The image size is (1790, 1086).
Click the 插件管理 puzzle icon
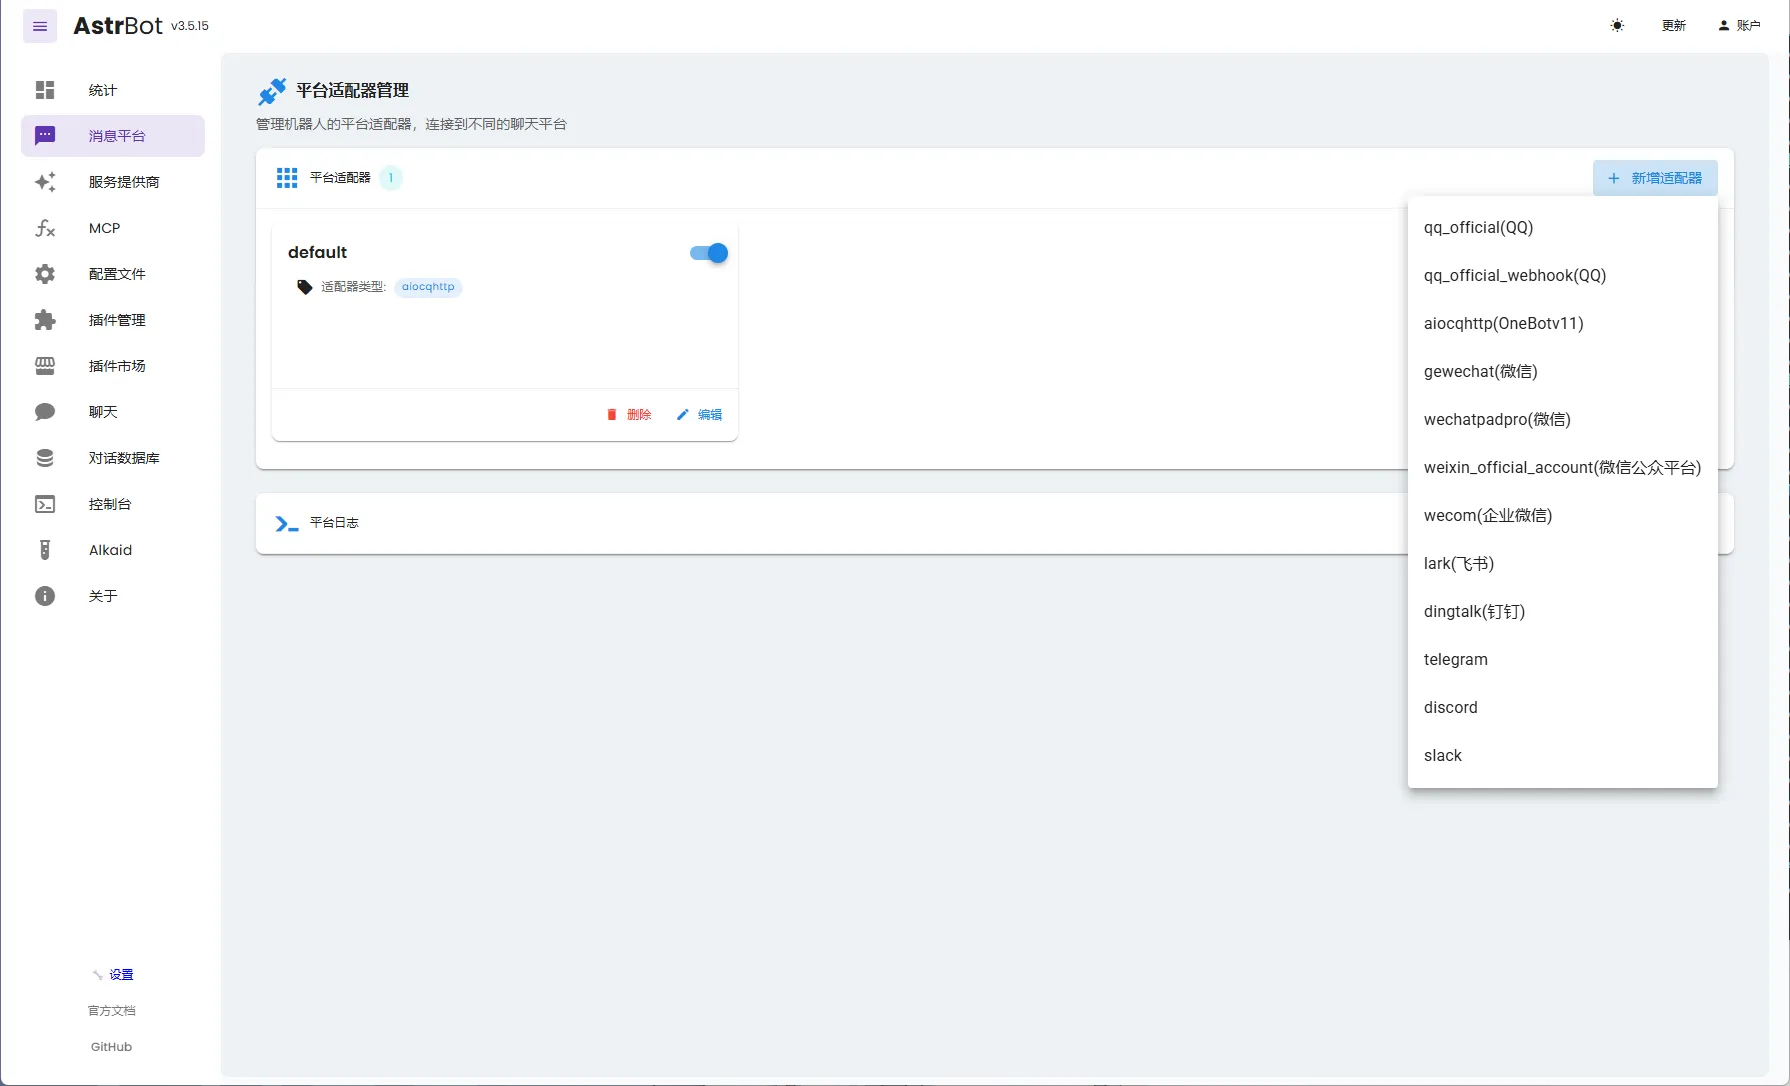(x=45, y=320)
